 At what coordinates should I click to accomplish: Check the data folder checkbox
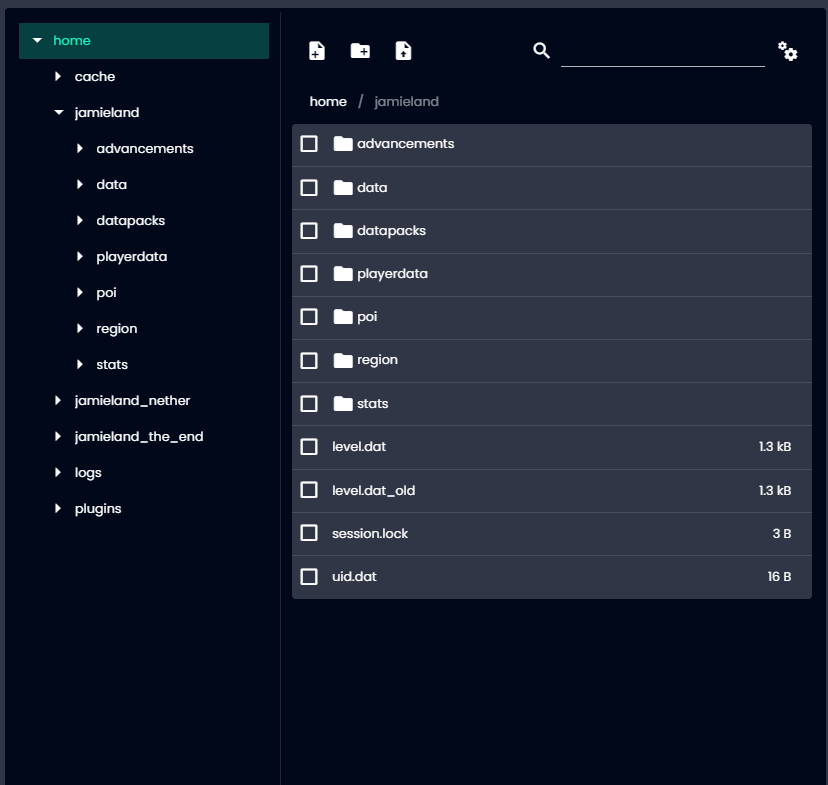point(309,187)
